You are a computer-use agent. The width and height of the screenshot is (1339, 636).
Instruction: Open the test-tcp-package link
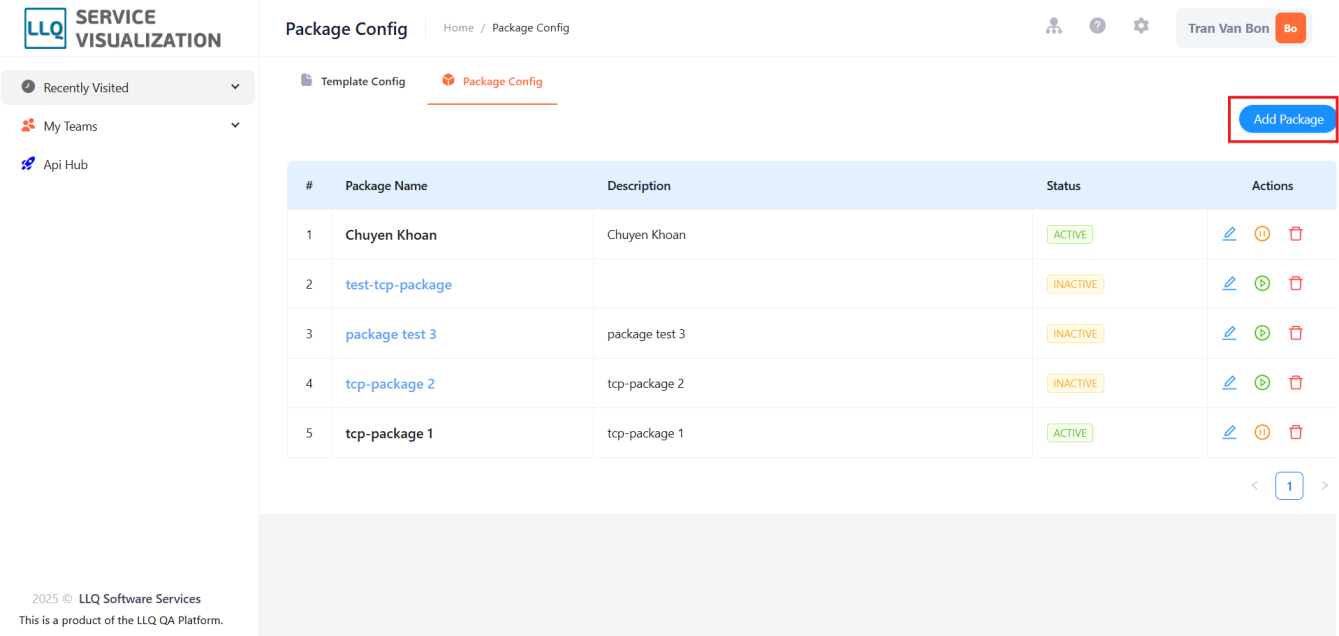click(x=399, y=285)
